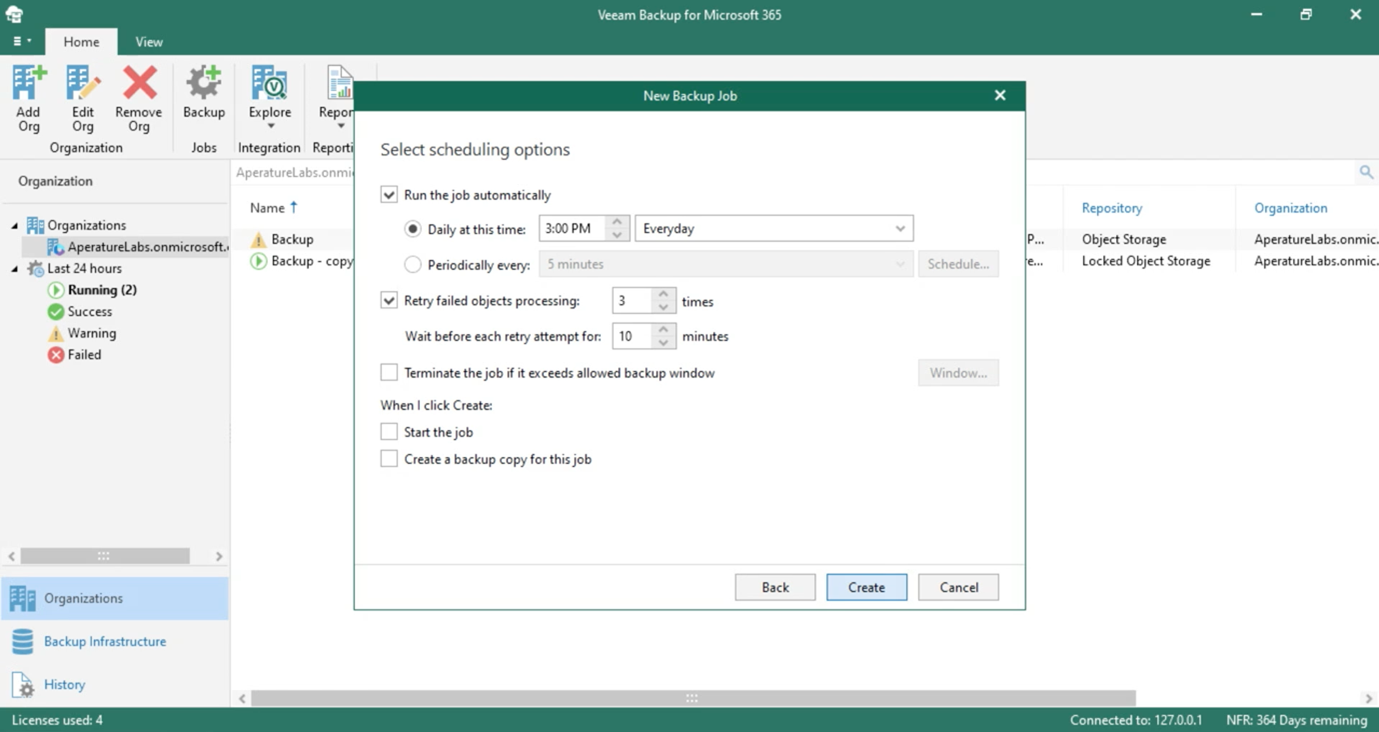Click the disabled Schedule... button

pos(958,265)
